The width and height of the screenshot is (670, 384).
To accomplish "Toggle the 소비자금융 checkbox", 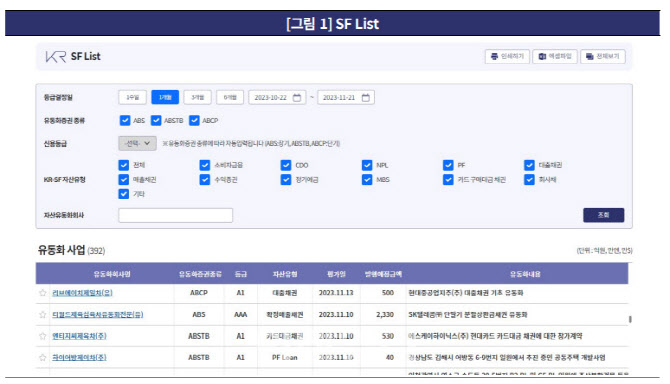I will (x=205, y=165).
